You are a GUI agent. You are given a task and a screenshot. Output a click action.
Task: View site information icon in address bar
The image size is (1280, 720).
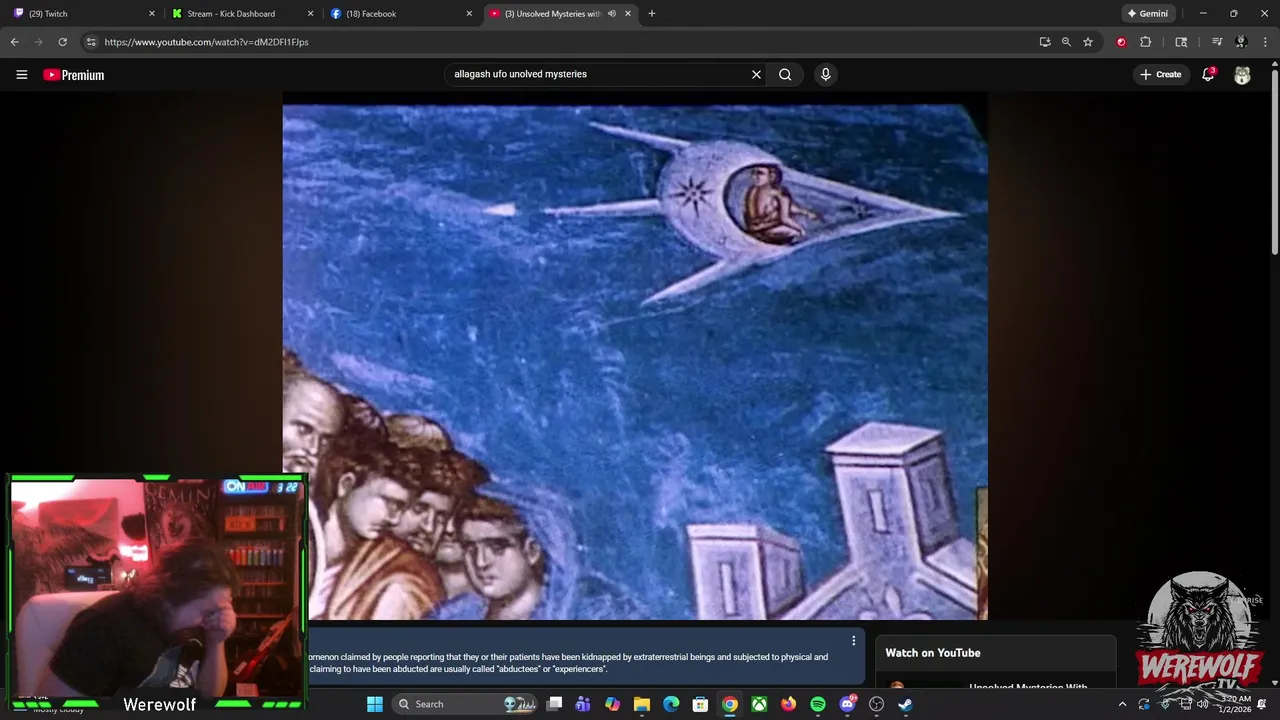tap(91, 42)
